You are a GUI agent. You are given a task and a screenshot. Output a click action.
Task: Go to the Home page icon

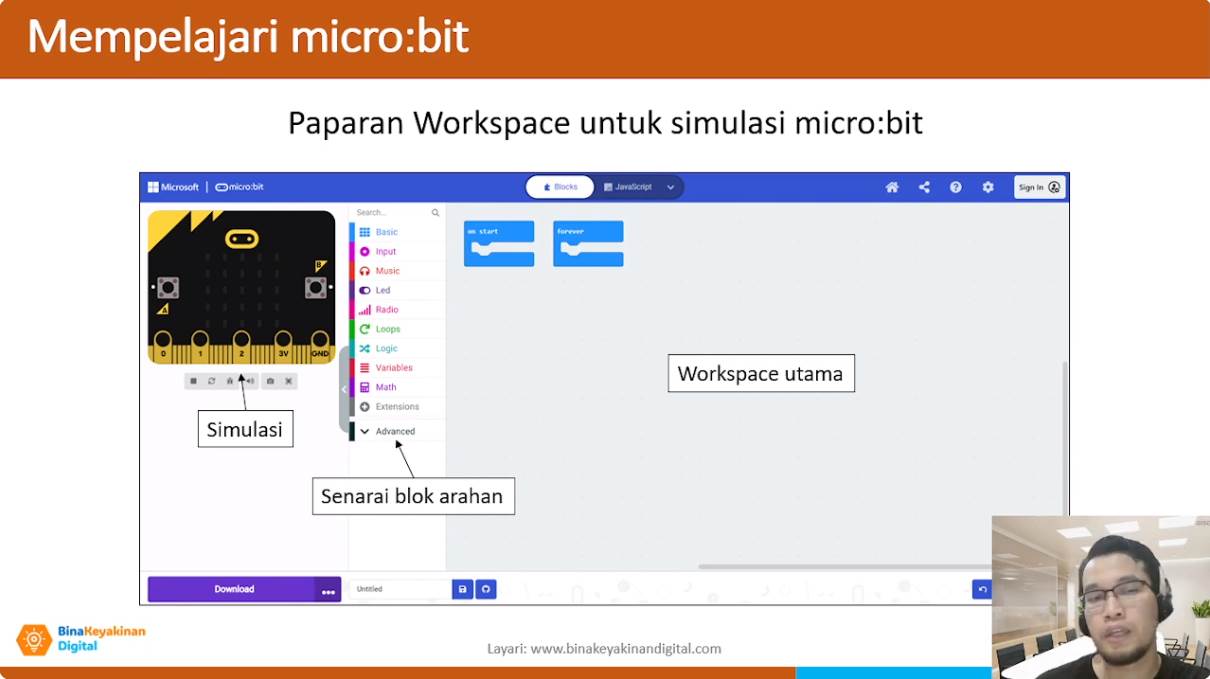click(x=892, y=187)
